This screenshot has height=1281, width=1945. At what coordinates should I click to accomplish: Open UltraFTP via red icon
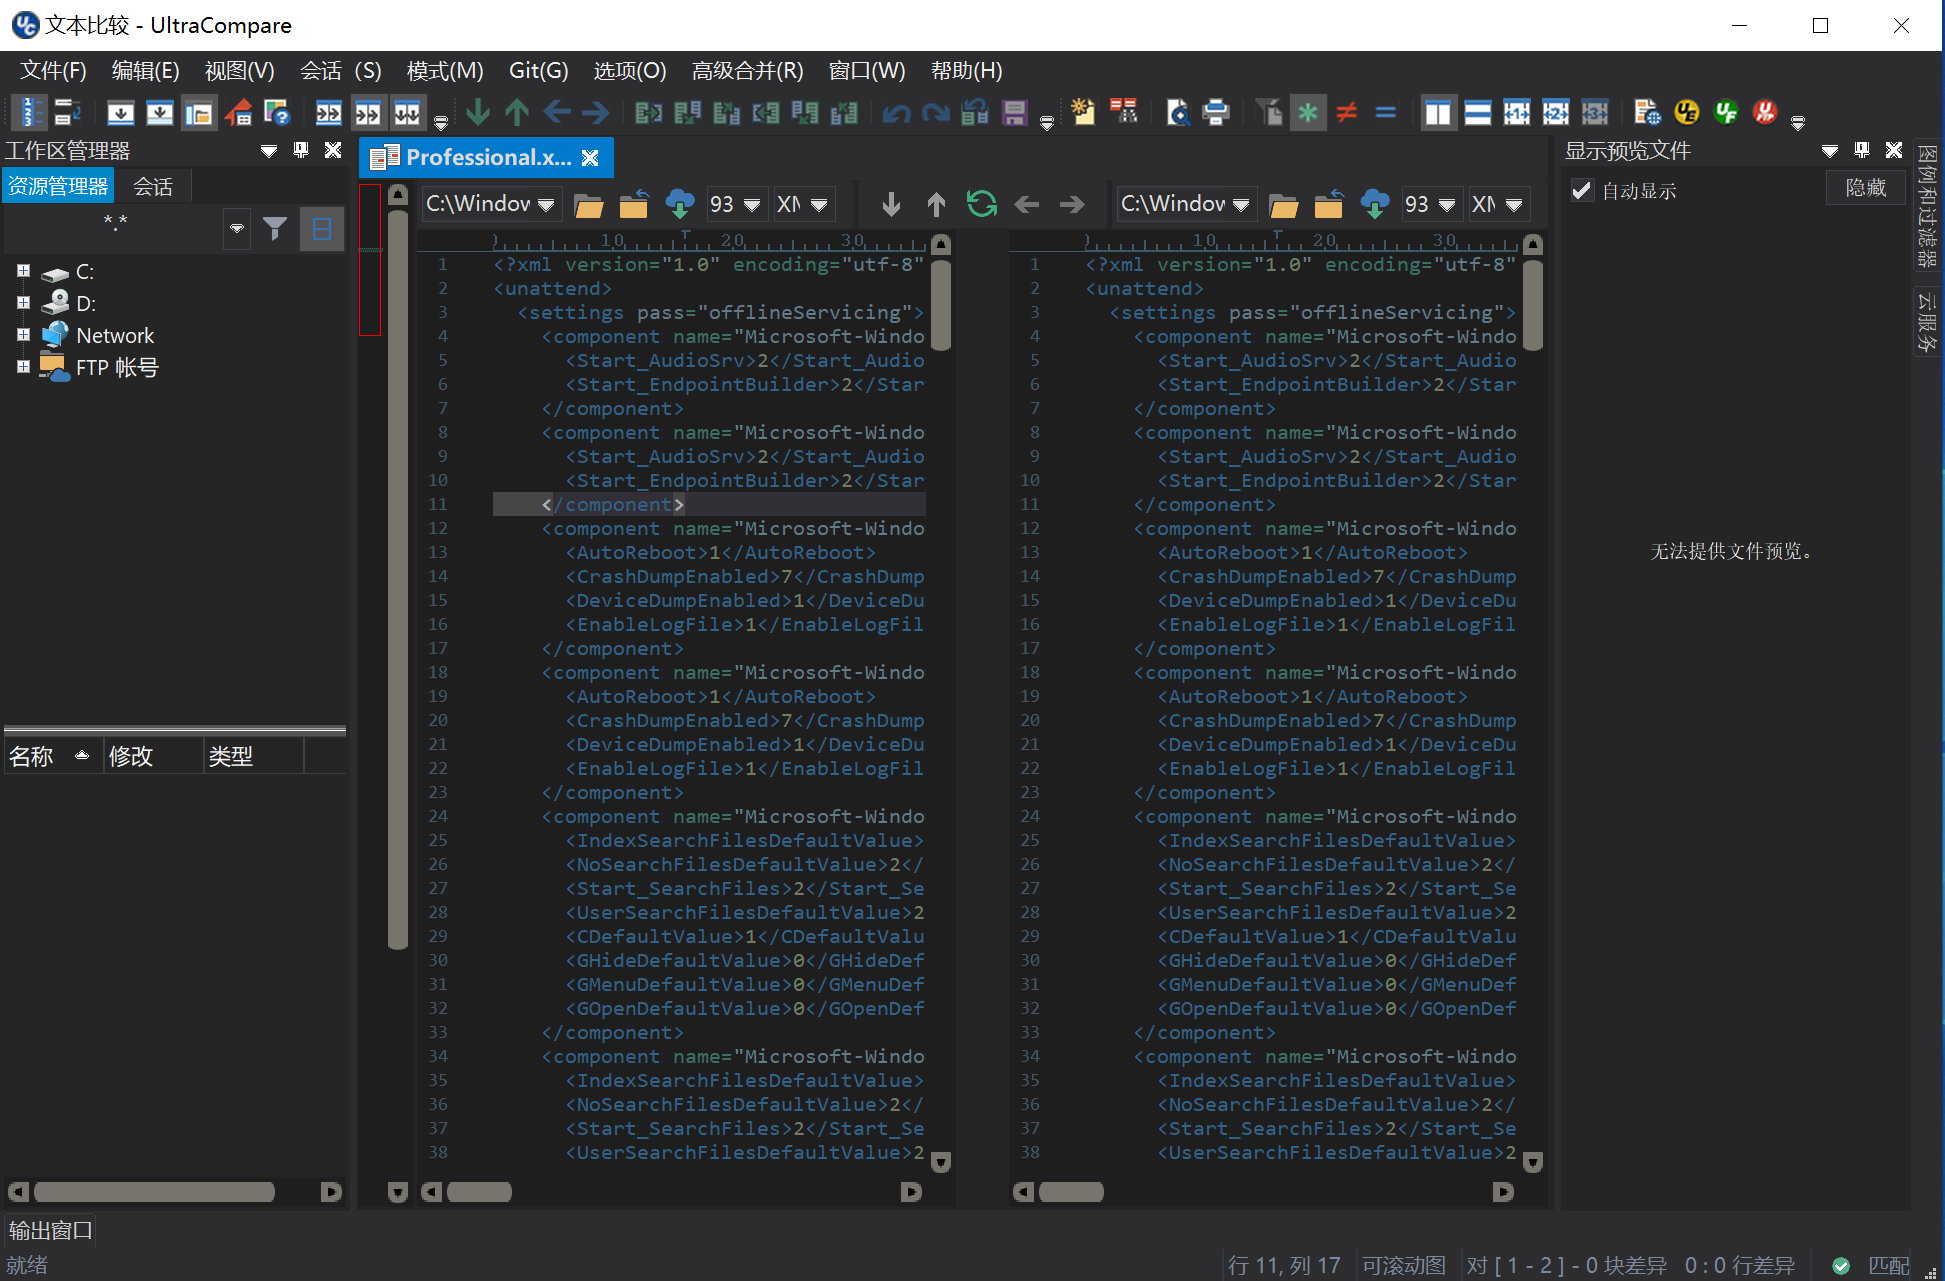click(x=1765, y=112)
